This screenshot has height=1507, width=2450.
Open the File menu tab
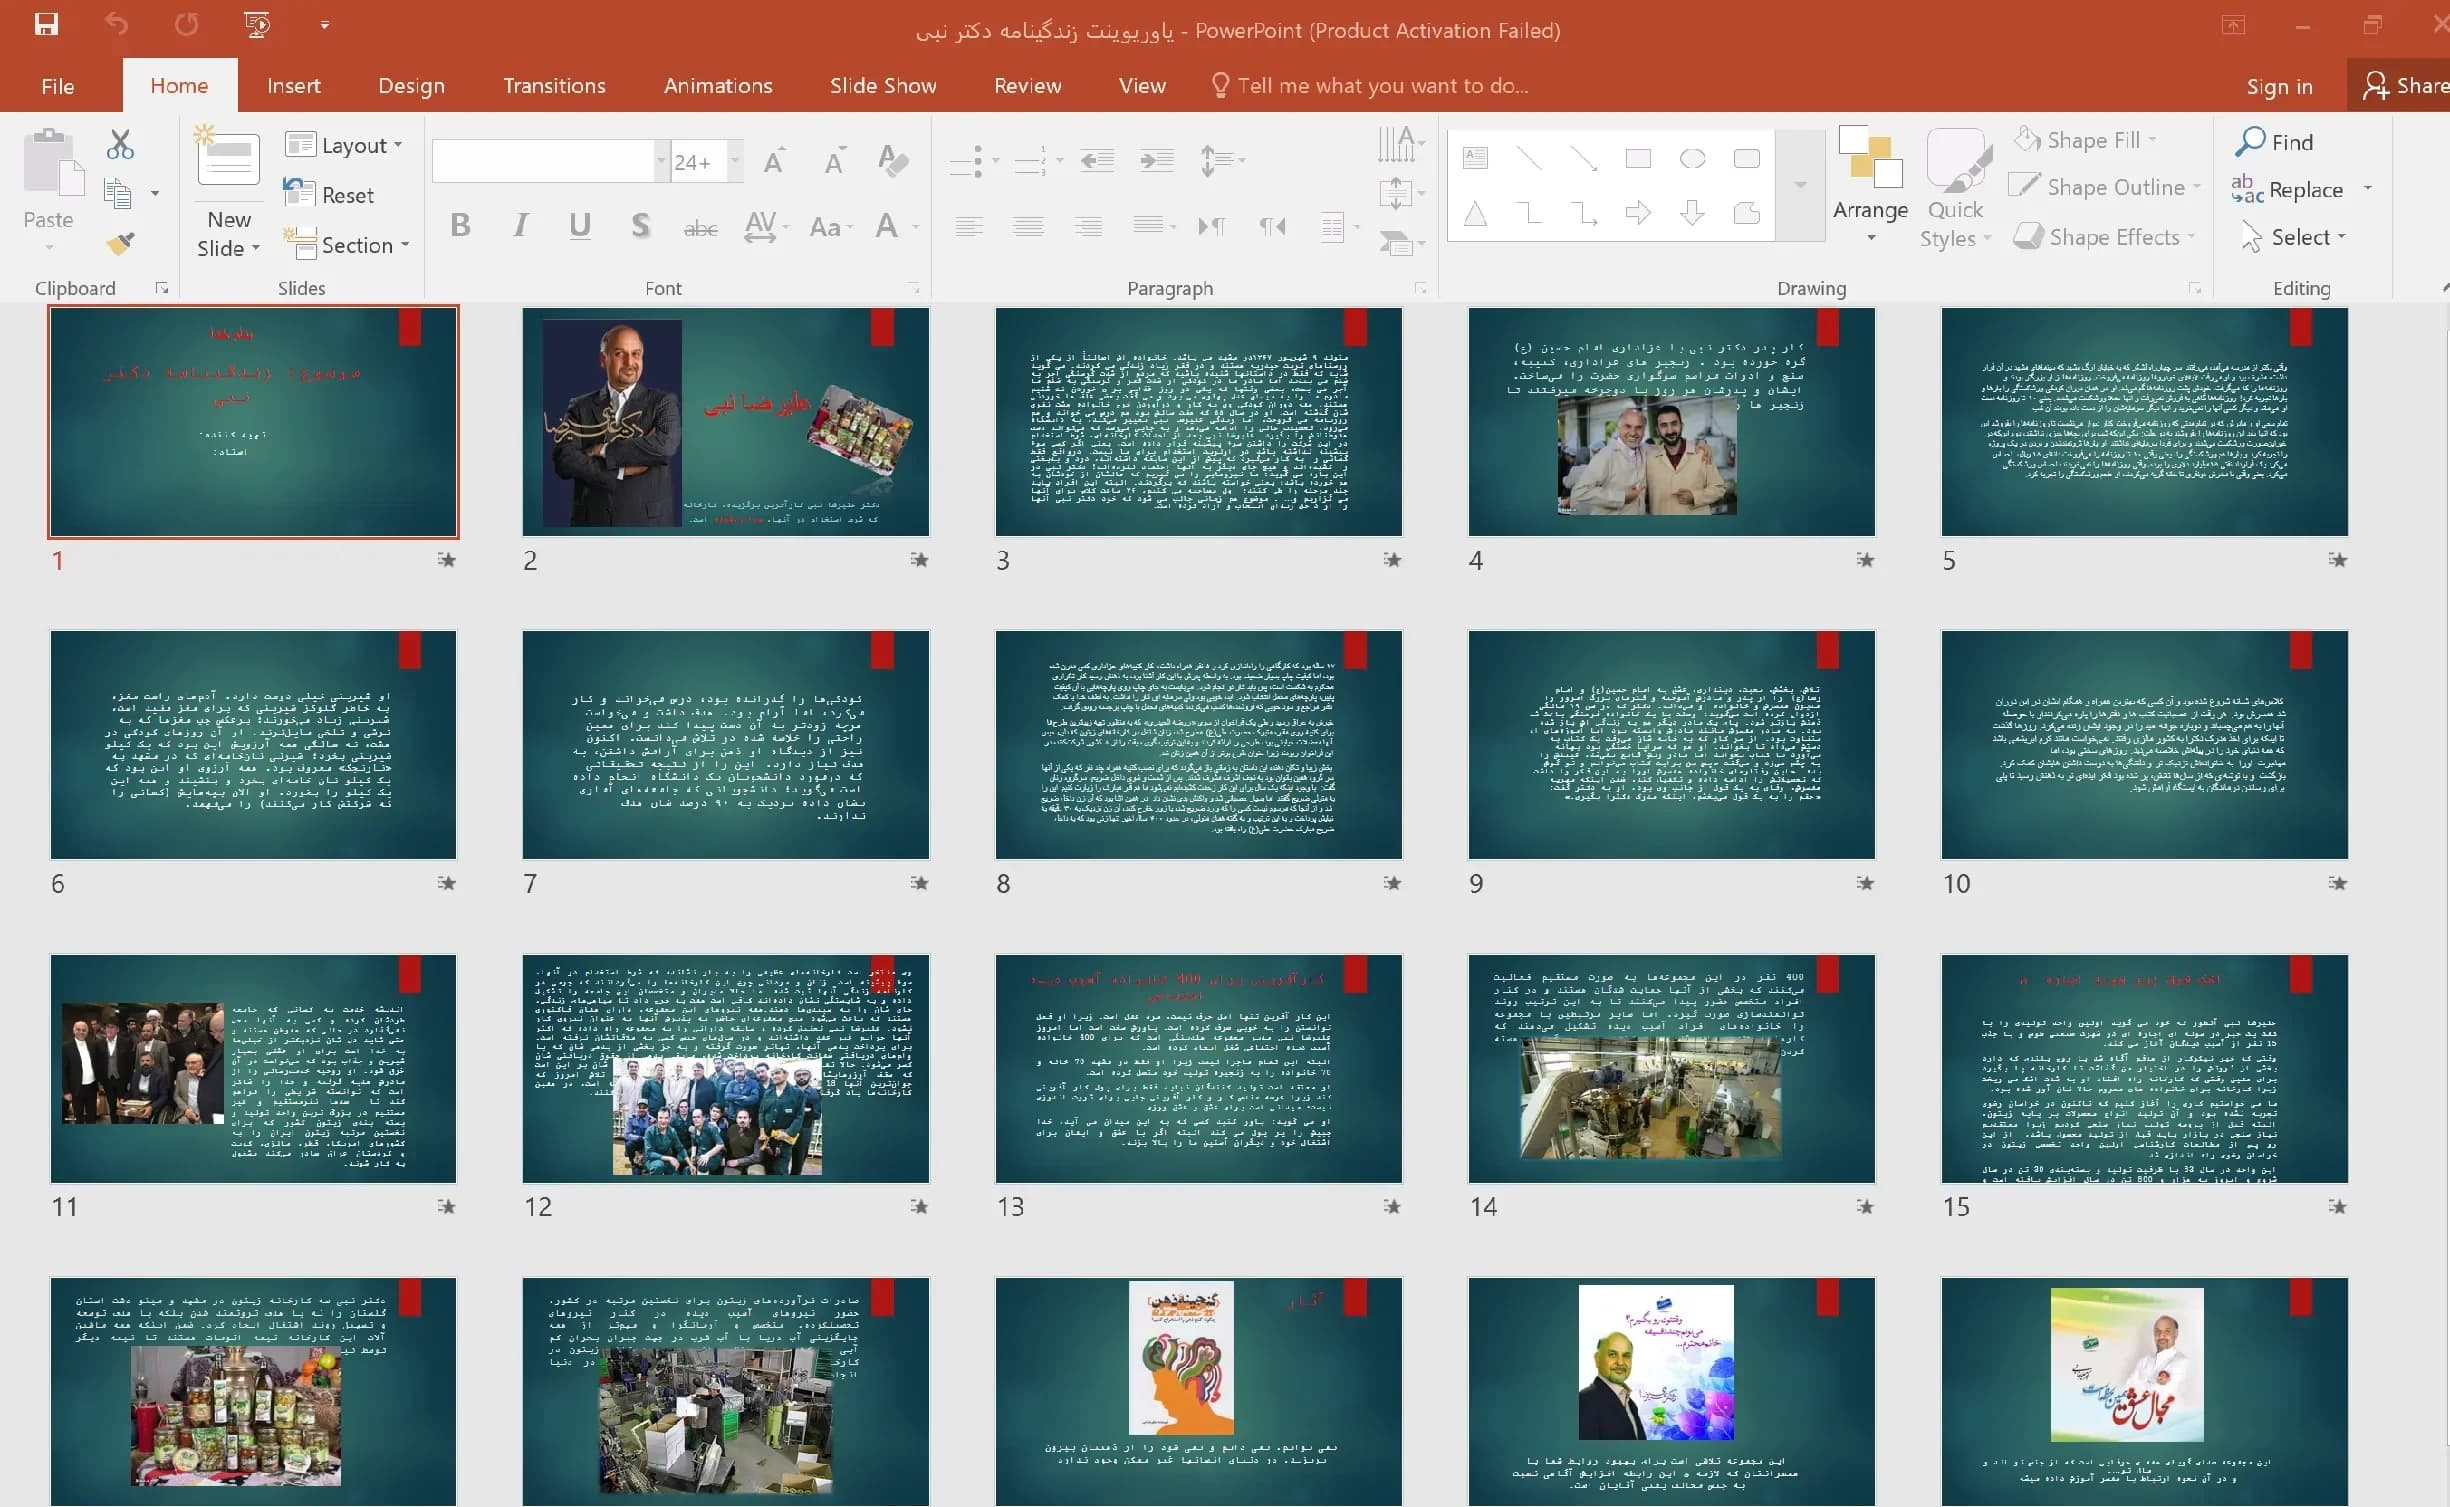(58, 86)
